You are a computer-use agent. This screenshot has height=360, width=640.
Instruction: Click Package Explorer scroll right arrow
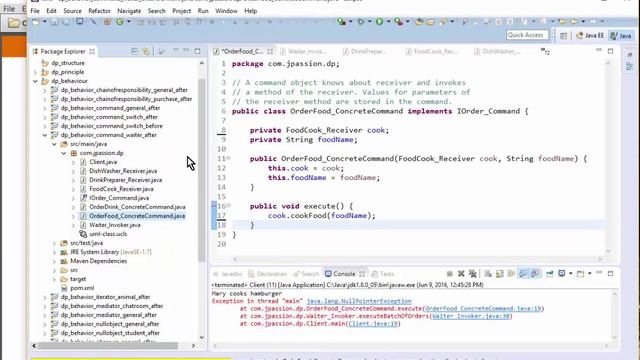193,346
